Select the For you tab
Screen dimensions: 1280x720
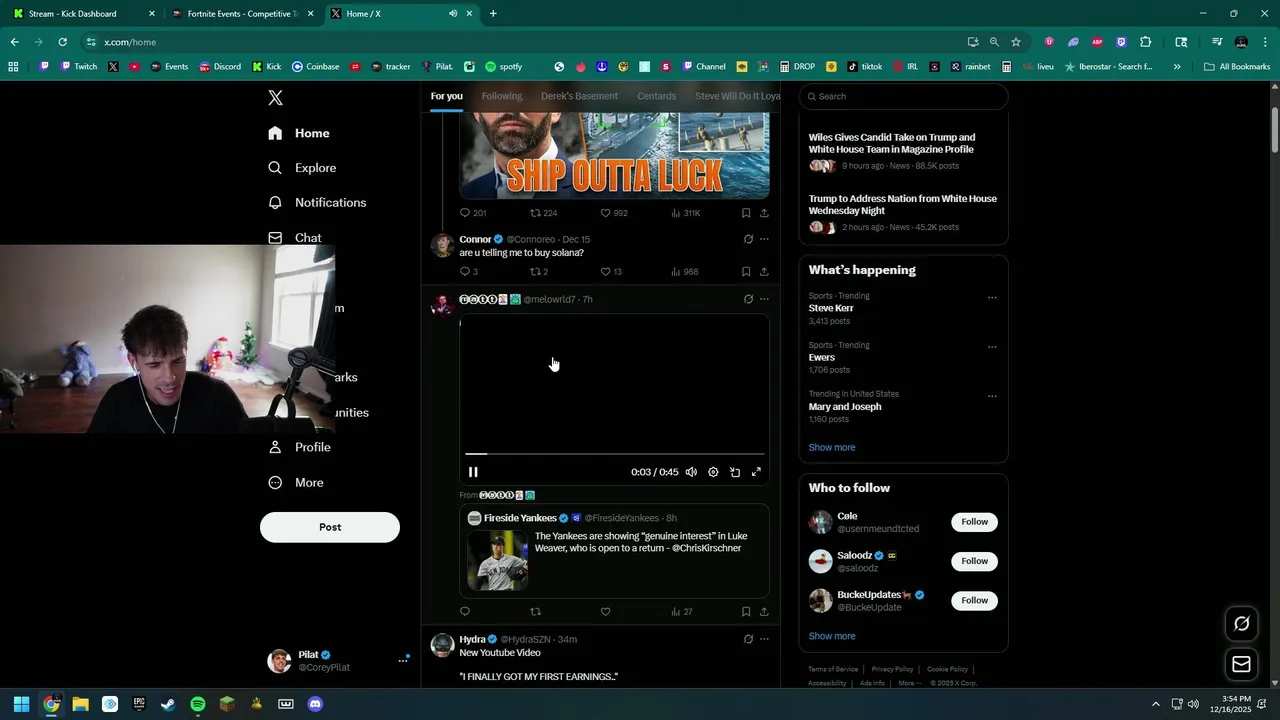tap(446, 96)
